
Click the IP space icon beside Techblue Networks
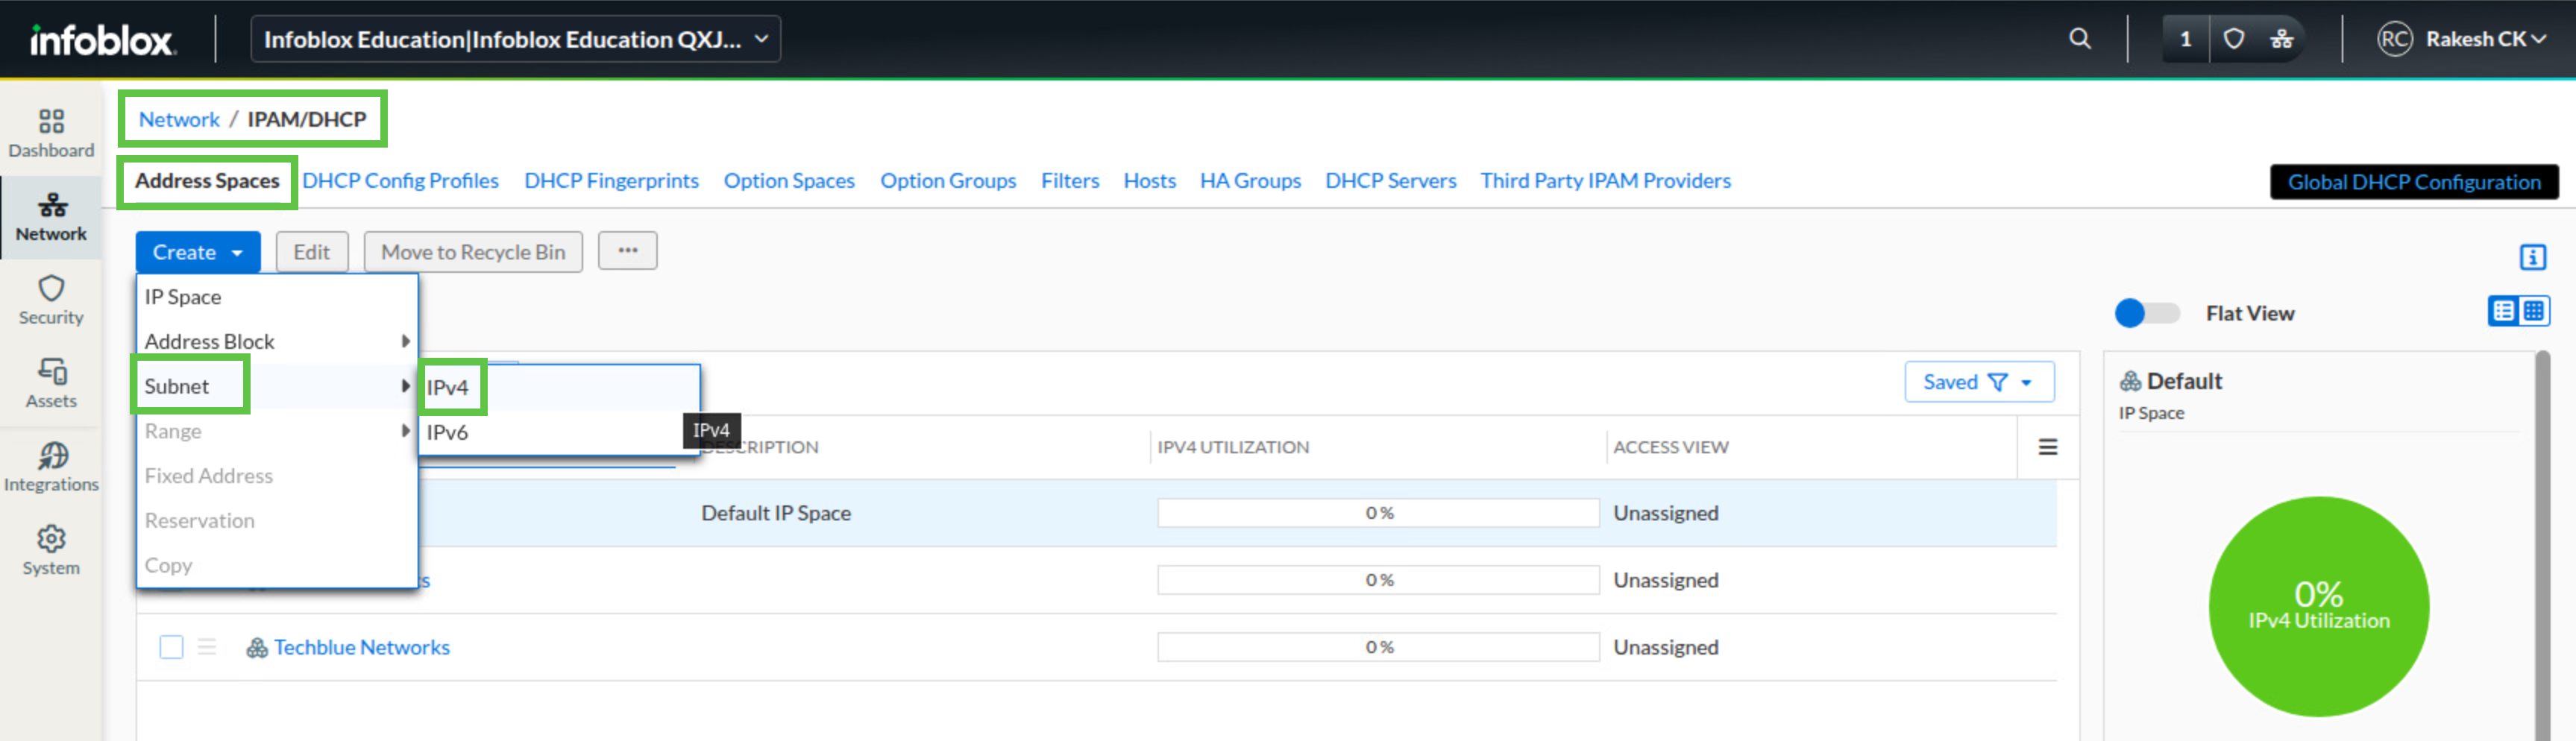coord(257,647)
